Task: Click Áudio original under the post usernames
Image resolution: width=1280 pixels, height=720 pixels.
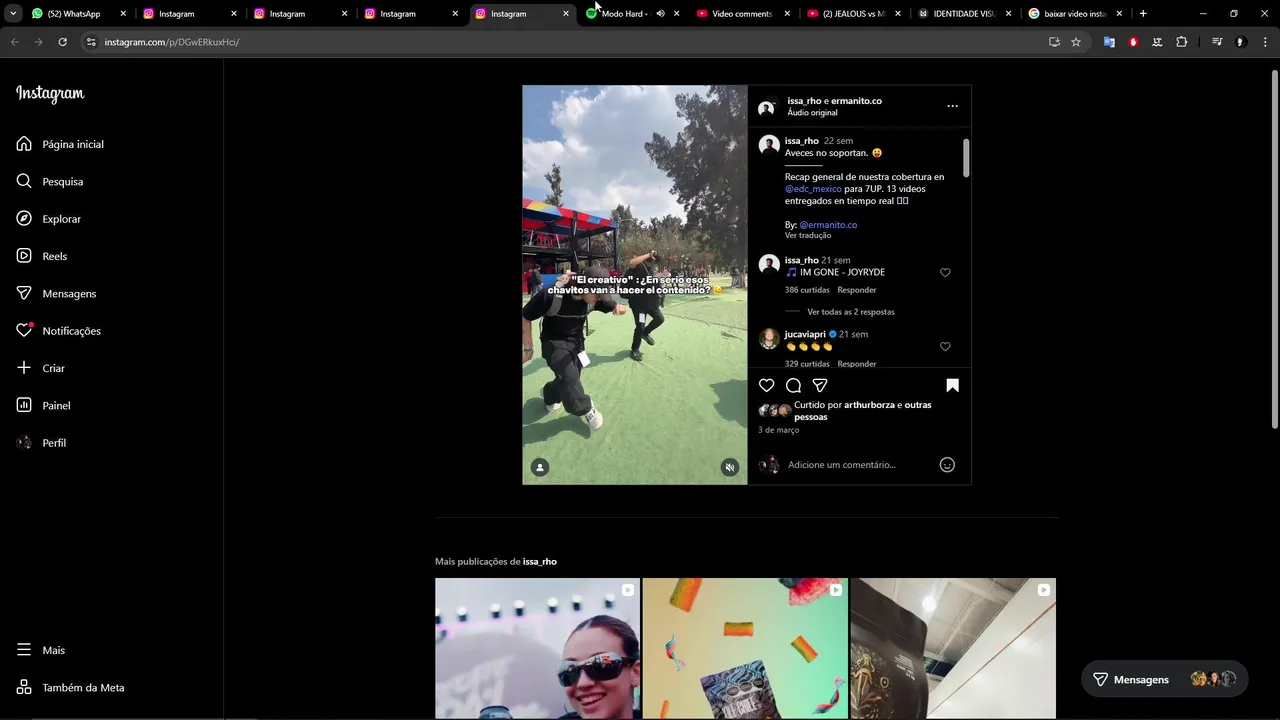Action: [812, 113]
